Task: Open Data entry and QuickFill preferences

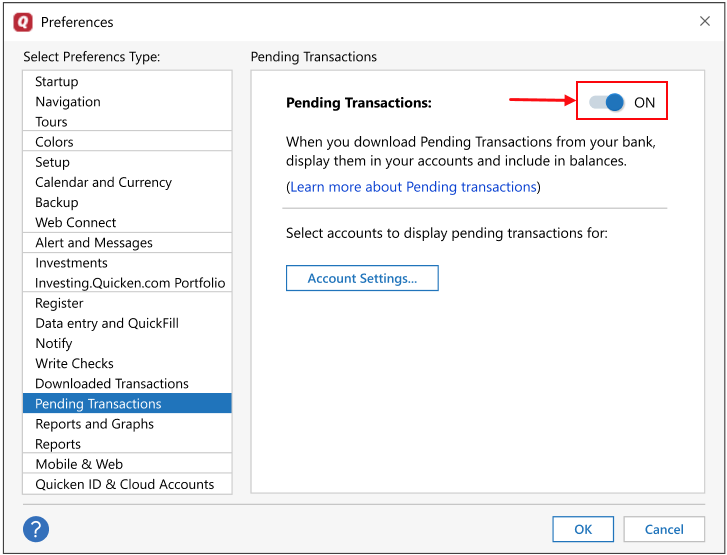Action: [107, 323]
